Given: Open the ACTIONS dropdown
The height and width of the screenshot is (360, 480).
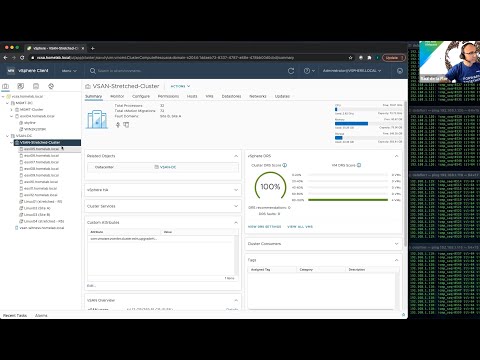Looking at the screenshot, I should coord(180,86).
